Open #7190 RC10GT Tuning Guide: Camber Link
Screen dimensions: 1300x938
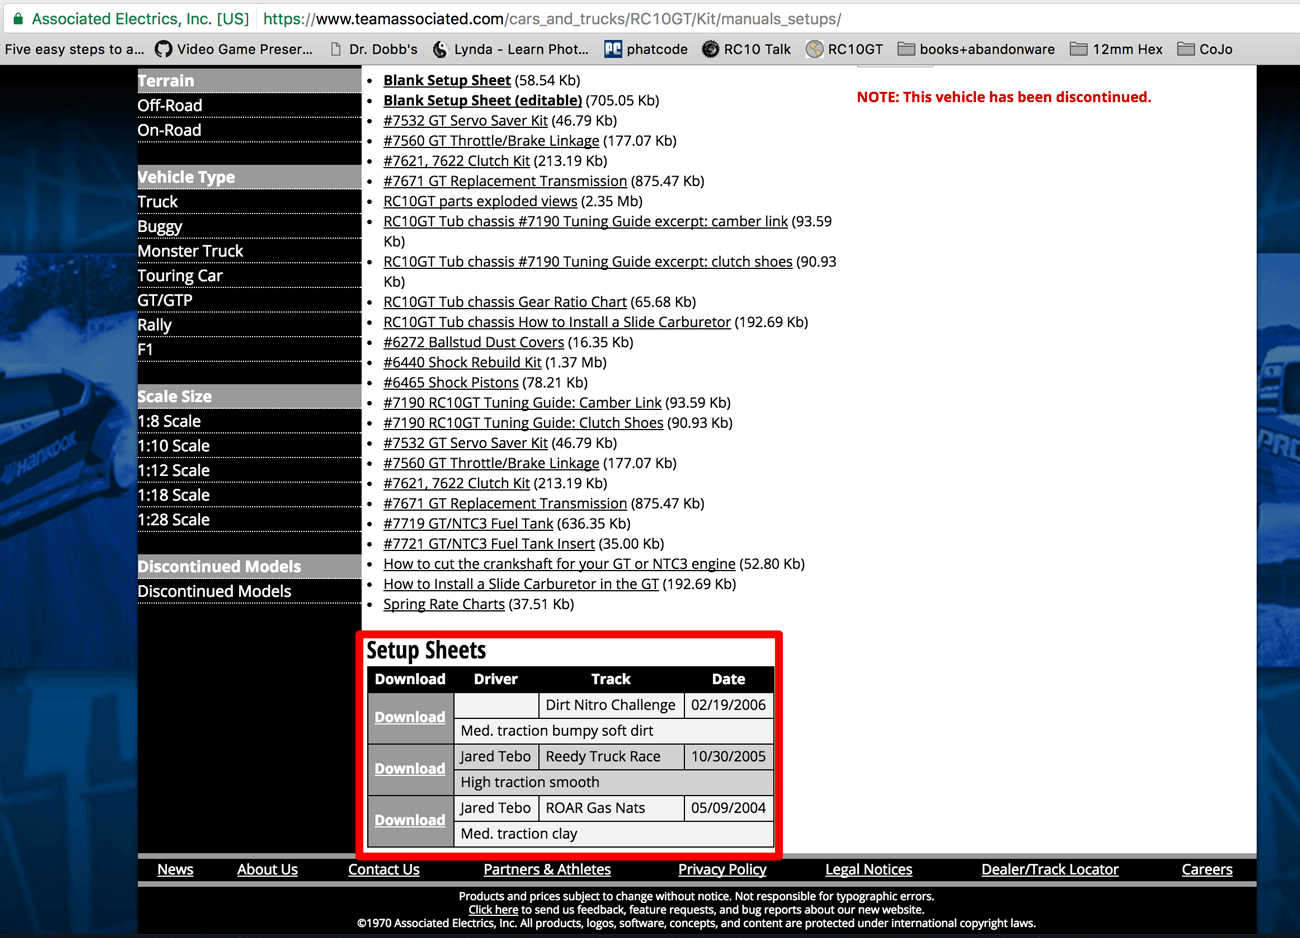click(522, 402)
